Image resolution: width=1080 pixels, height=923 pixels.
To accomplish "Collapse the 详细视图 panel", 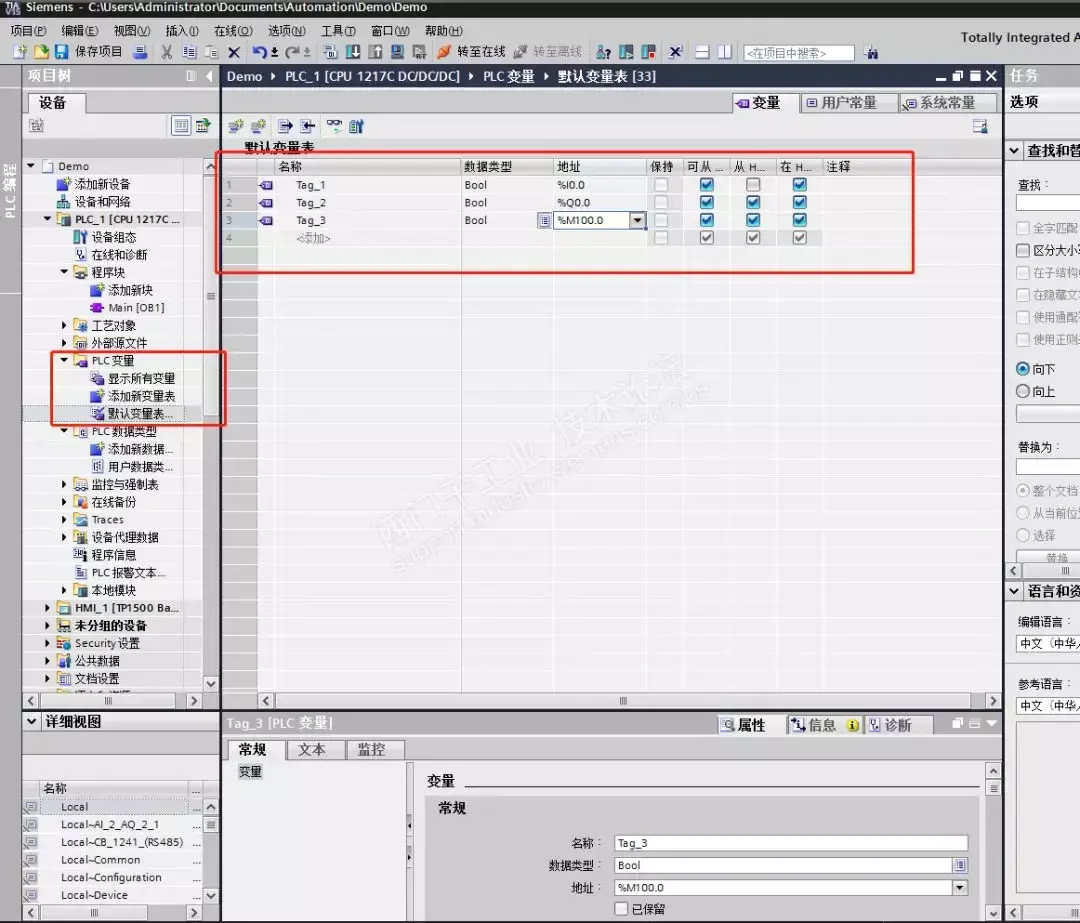I will click(32, 721).
